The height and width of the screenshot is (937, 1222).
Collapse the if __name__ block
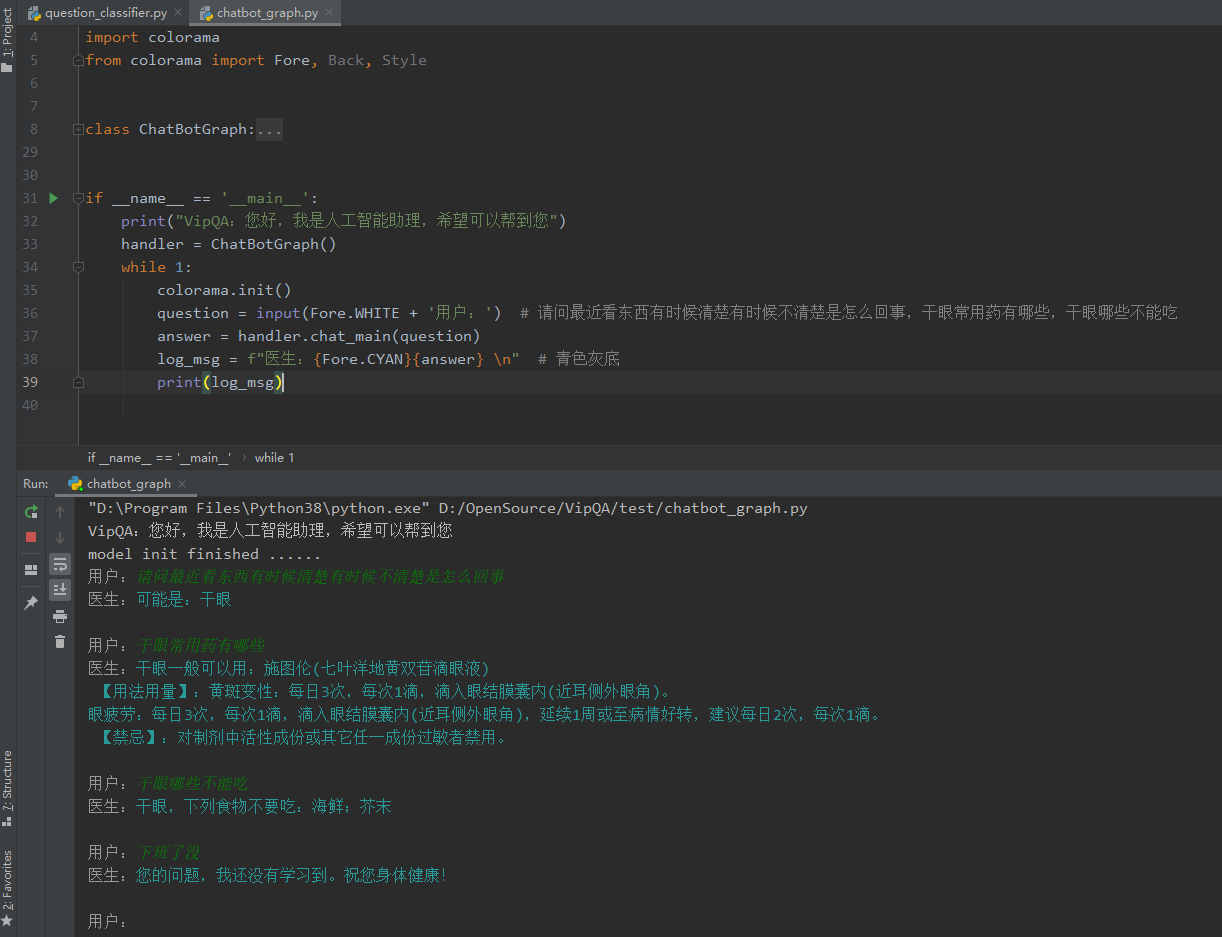(78, 198)
